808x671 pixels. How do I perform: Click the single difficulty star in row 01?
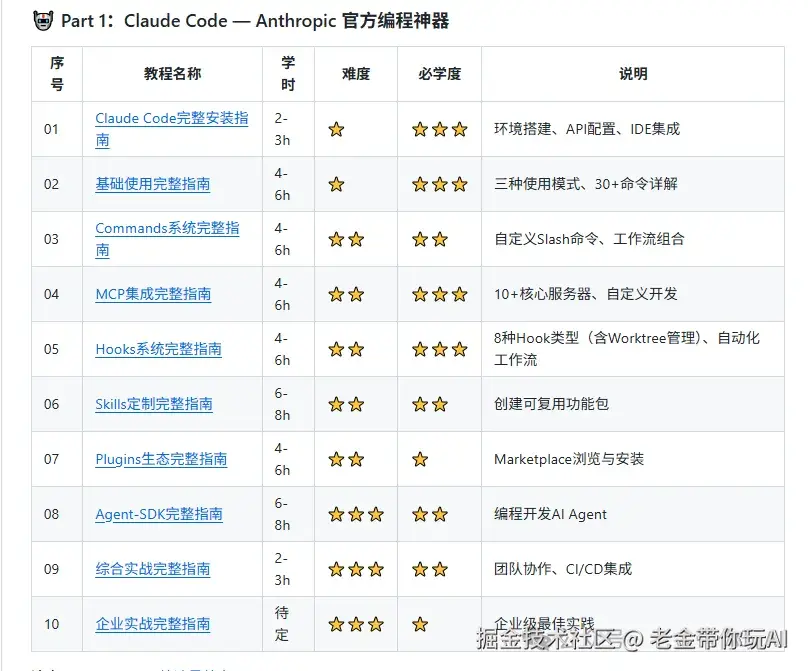coord(336,129)
